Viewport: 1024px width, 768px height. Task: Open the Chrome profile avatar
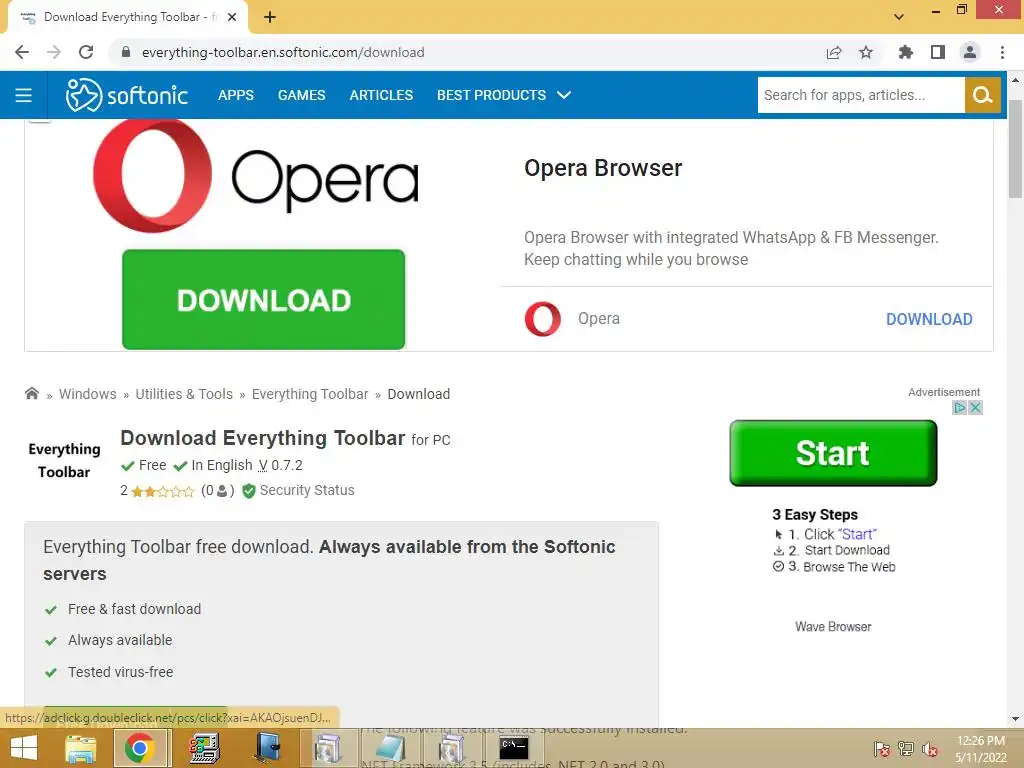[970, 52]
